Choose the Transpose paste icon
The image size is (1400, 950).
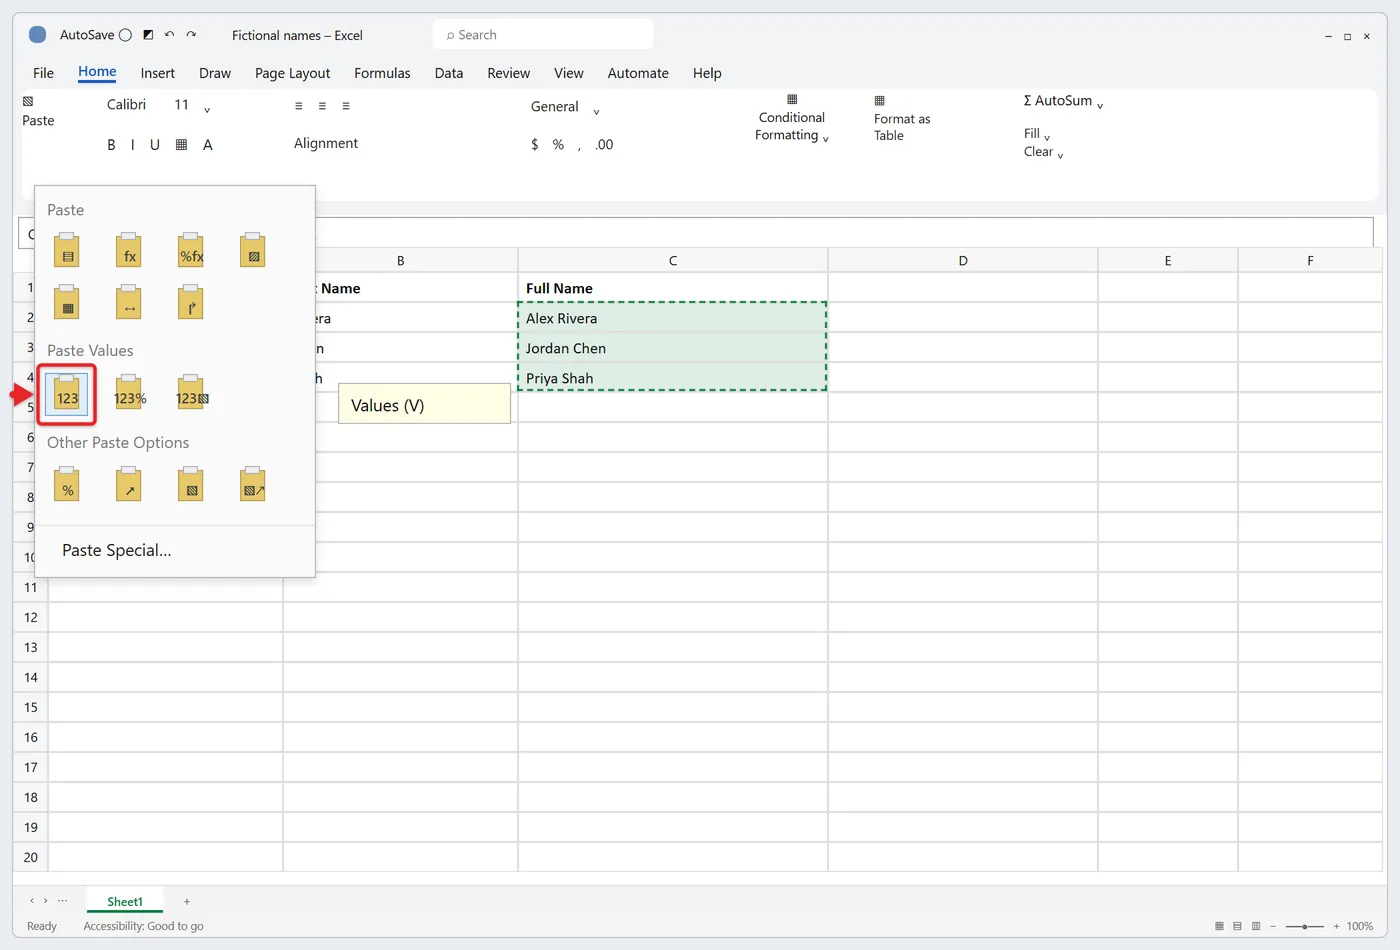pos(191,303)
